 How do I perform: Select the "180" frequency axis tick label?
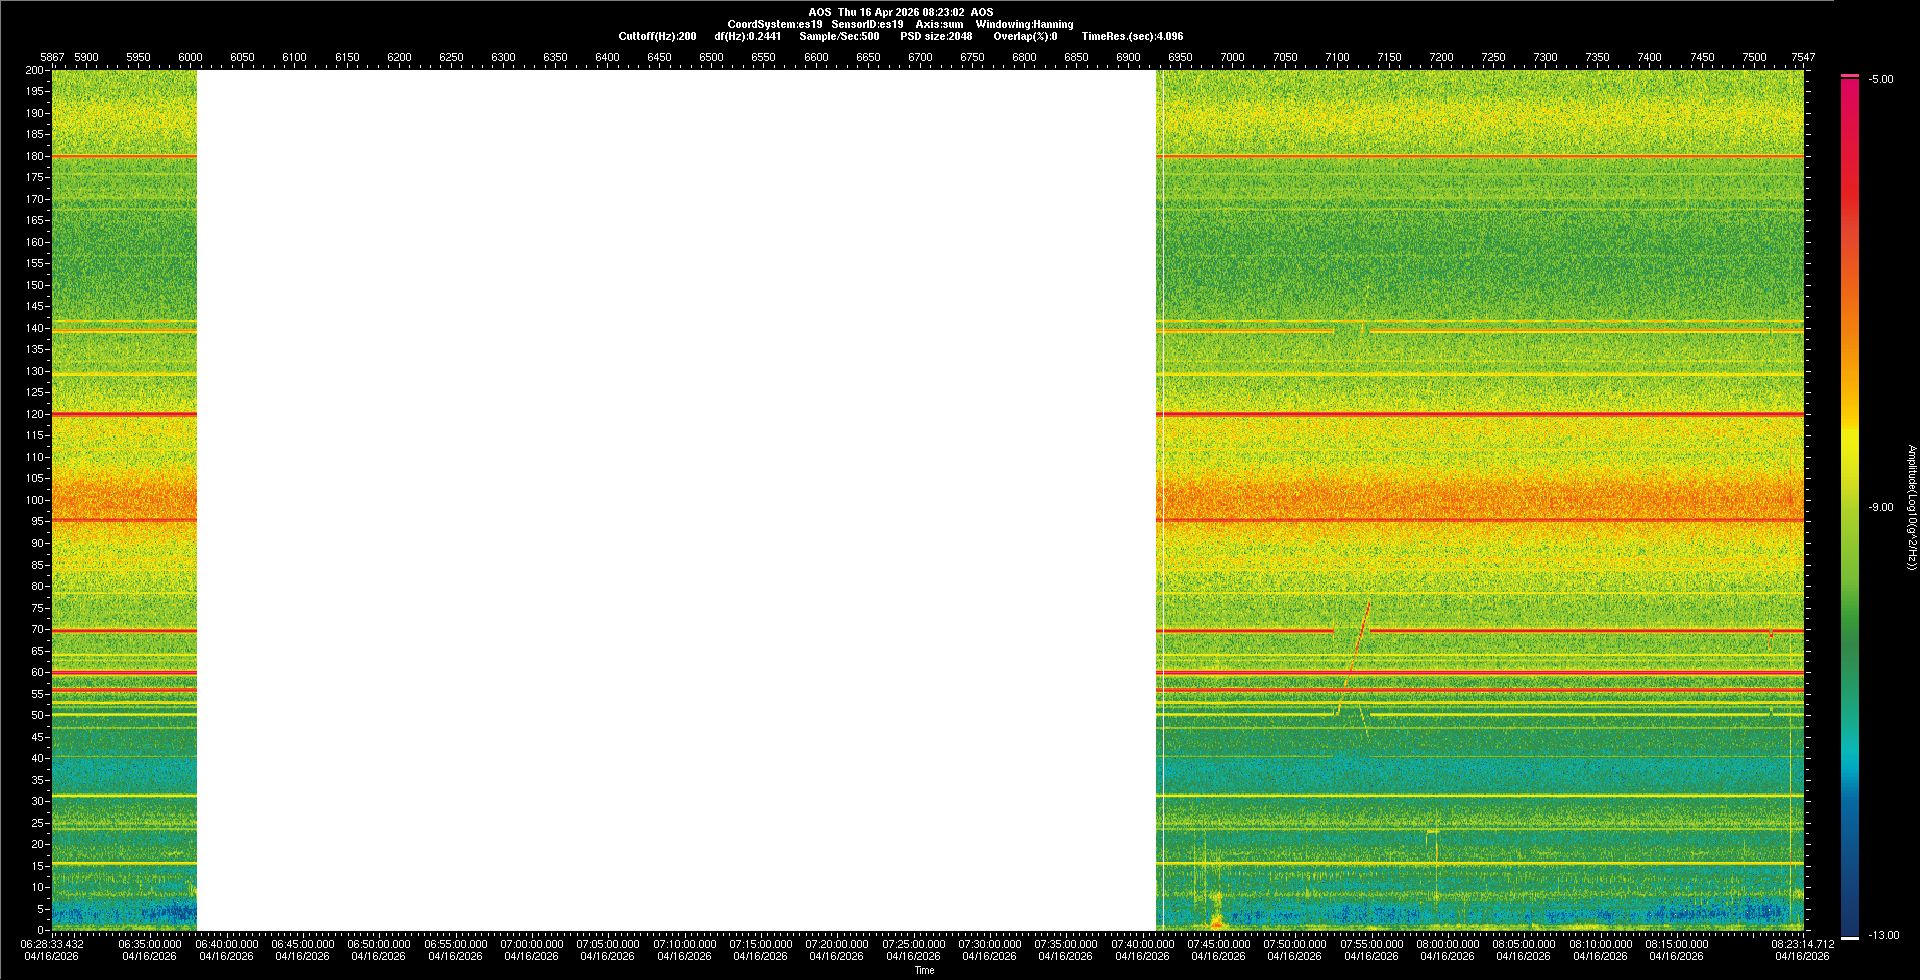35,156
